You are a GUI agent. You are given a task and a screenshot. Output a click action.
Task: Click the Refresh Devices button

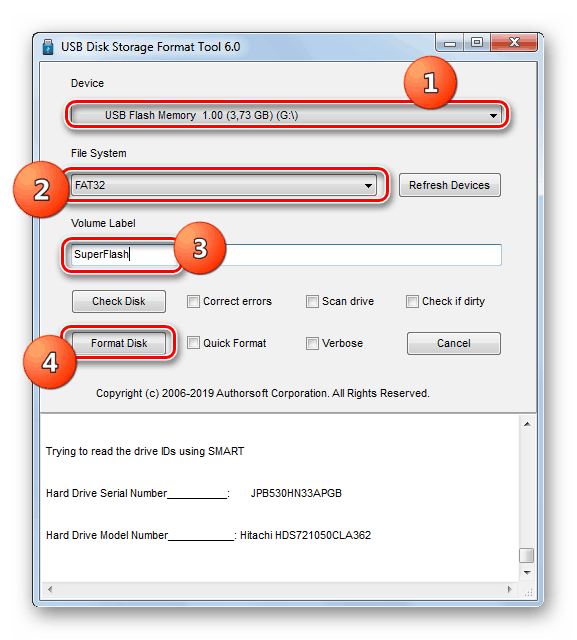click(x=449, y=185)
